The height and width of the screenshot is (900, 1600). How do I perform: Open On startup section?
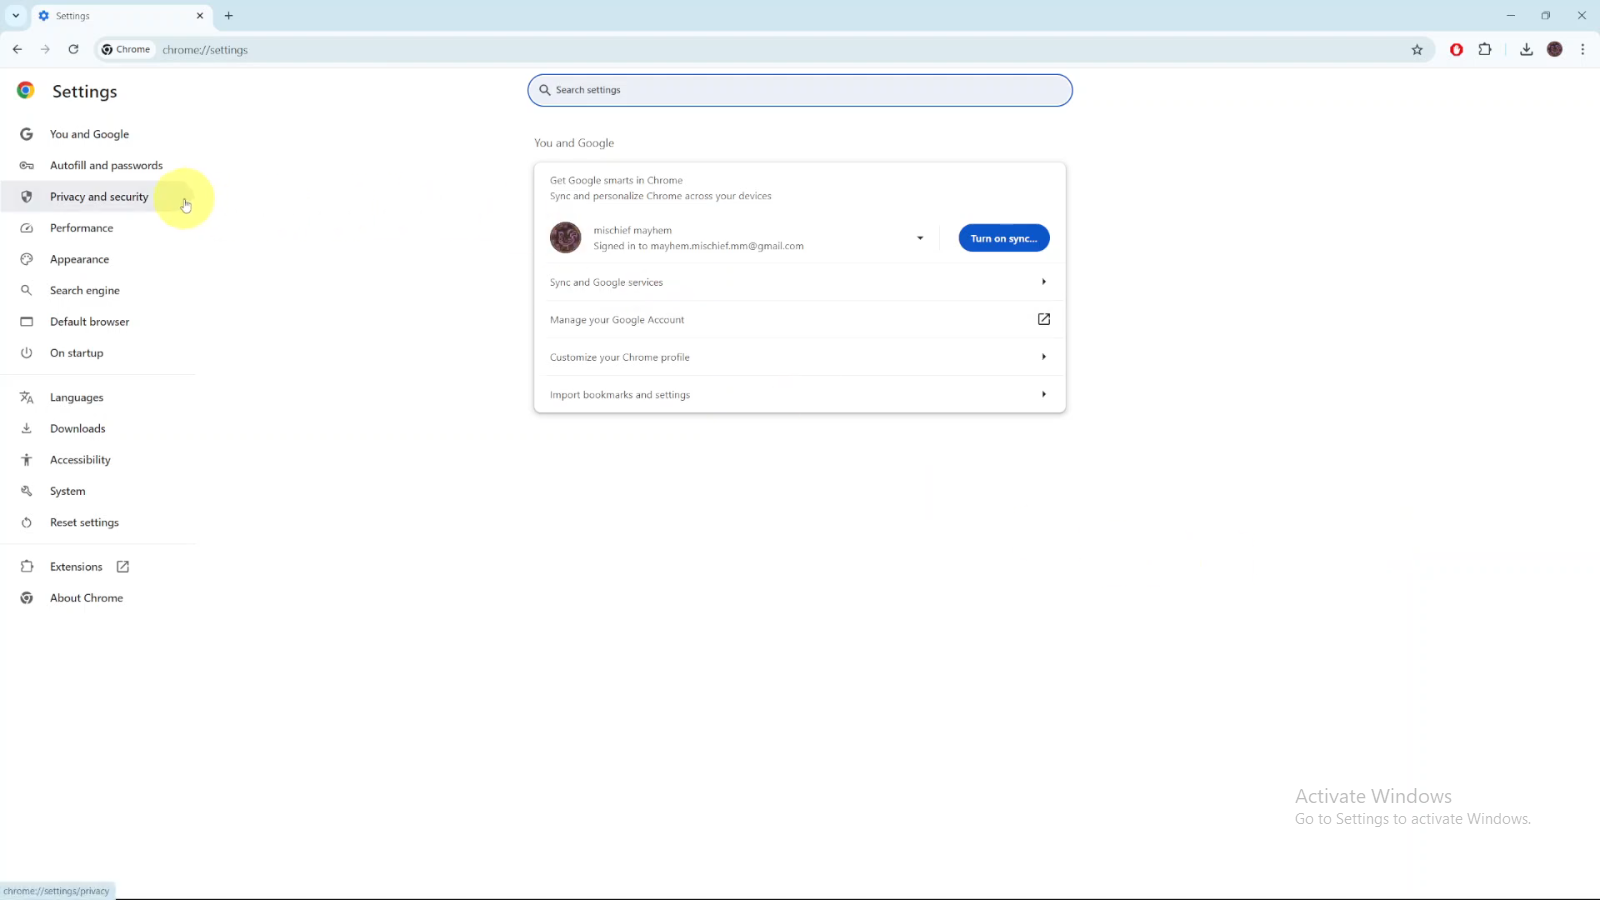pyautogui.click(x=100, y=353)
